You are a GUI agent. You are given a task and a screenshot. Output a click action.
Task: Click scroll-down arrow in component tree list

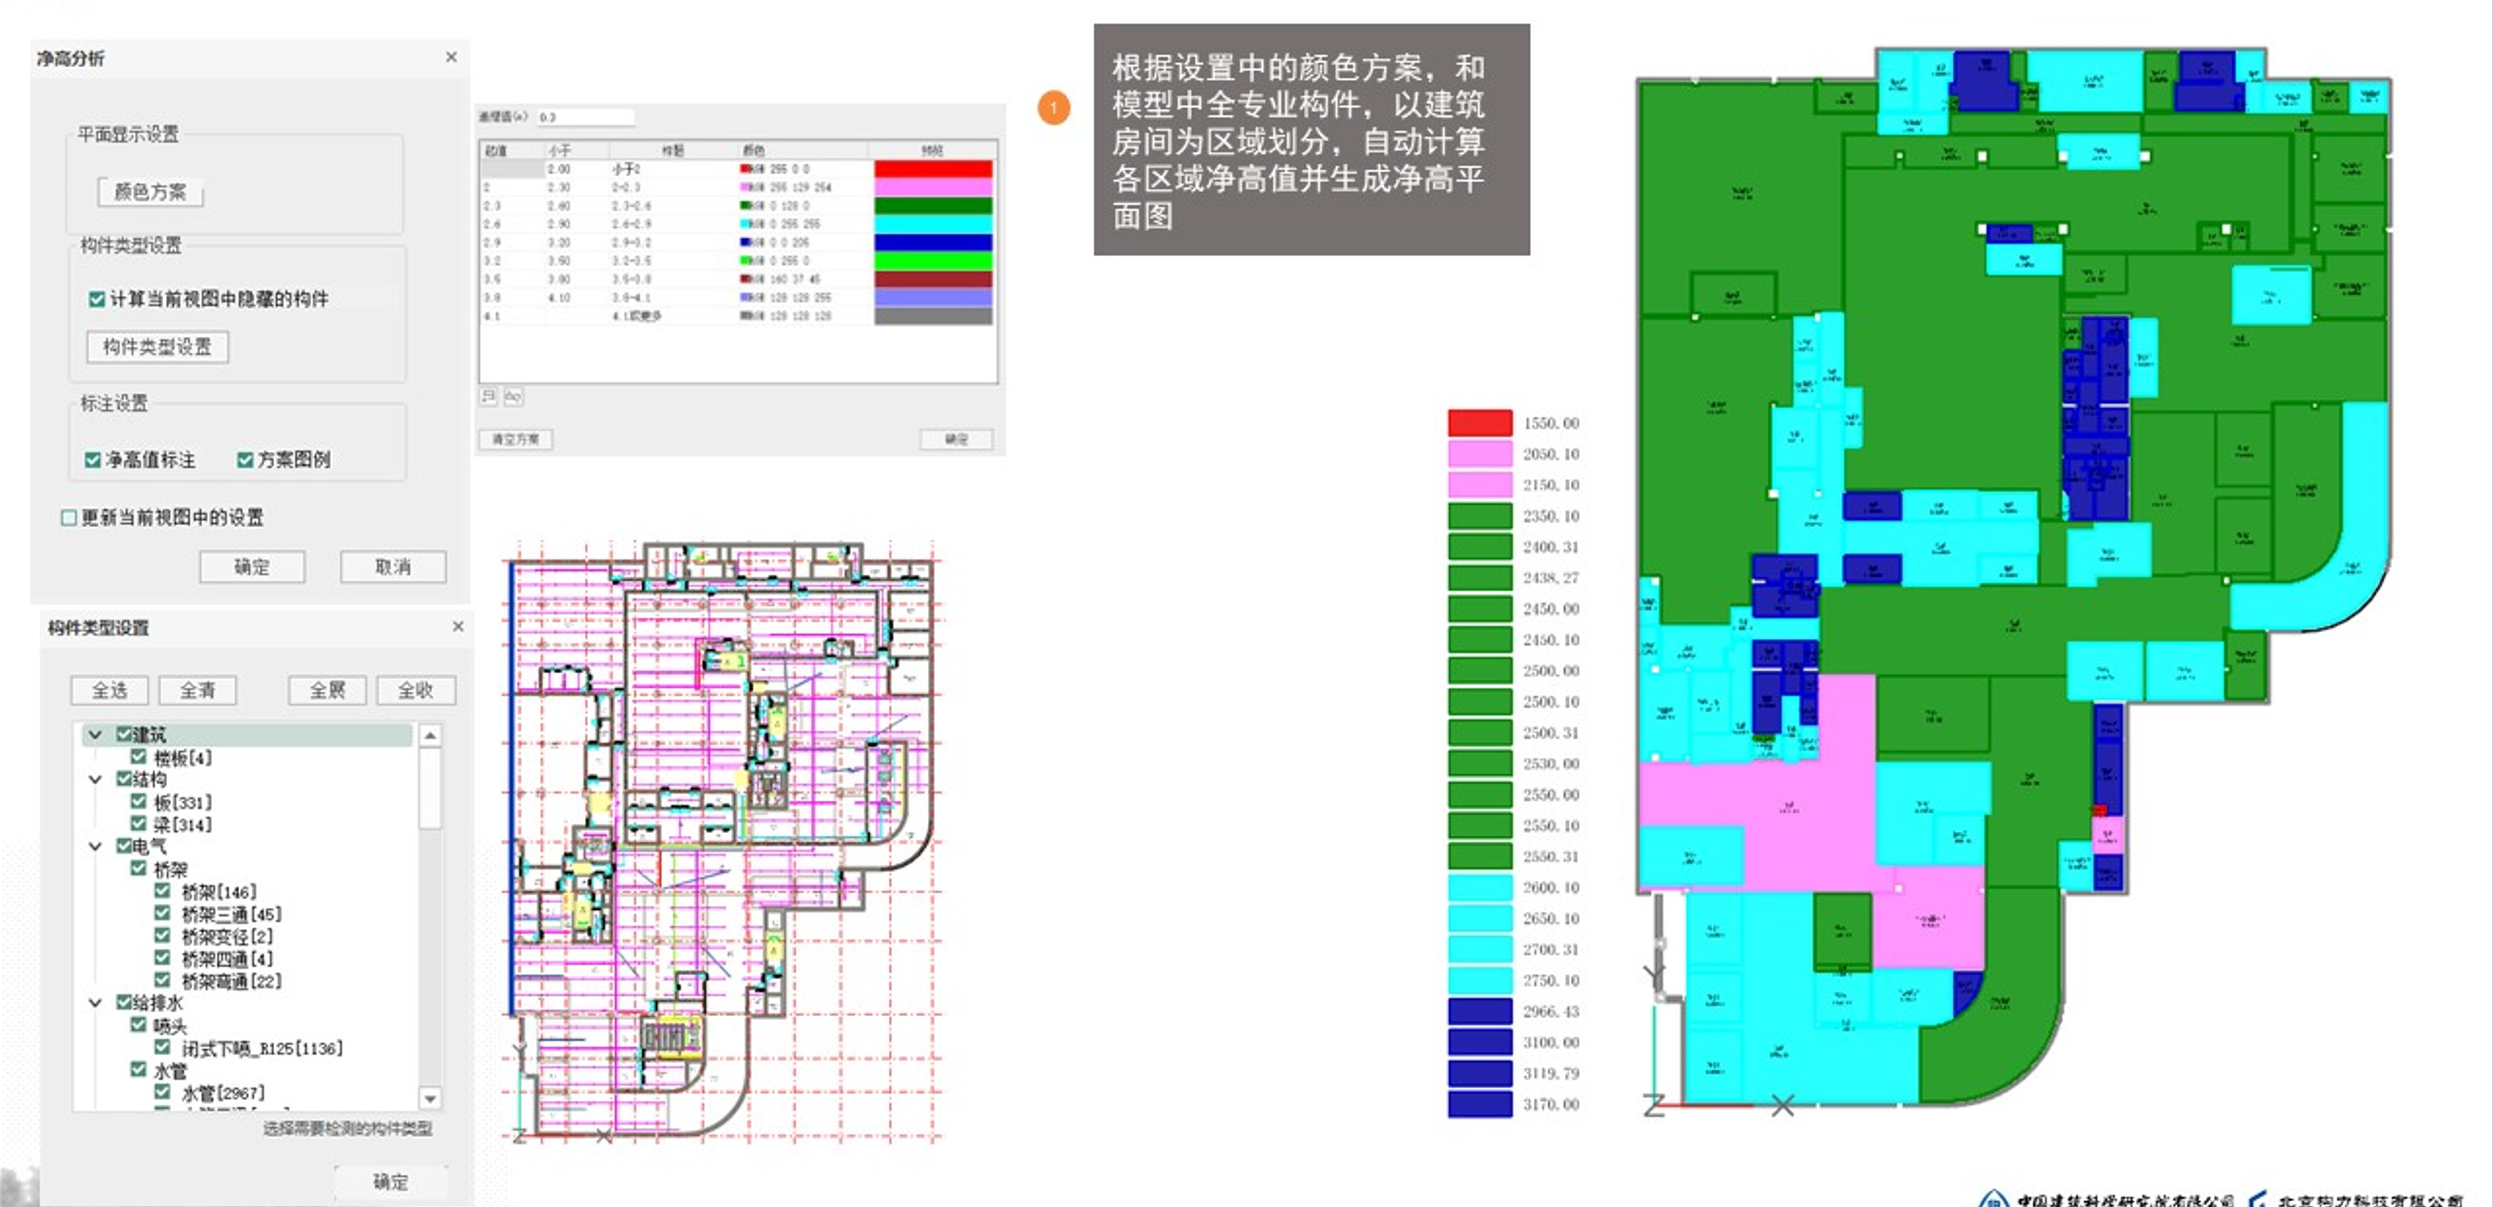[x=430, y=1098]
